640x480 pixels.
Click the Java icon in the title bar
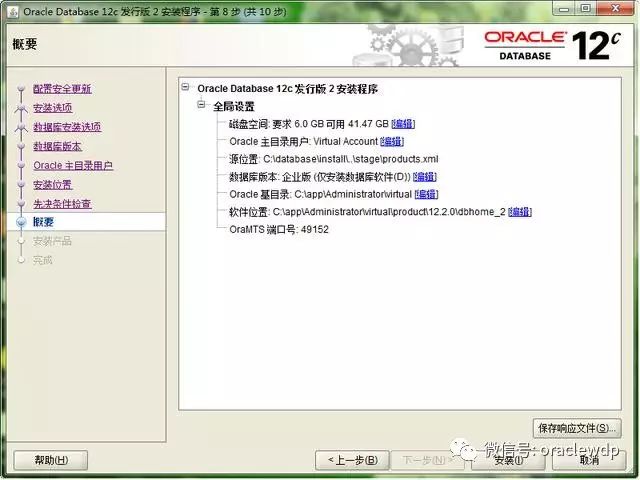pyautogui.click(x=13, y=12)
